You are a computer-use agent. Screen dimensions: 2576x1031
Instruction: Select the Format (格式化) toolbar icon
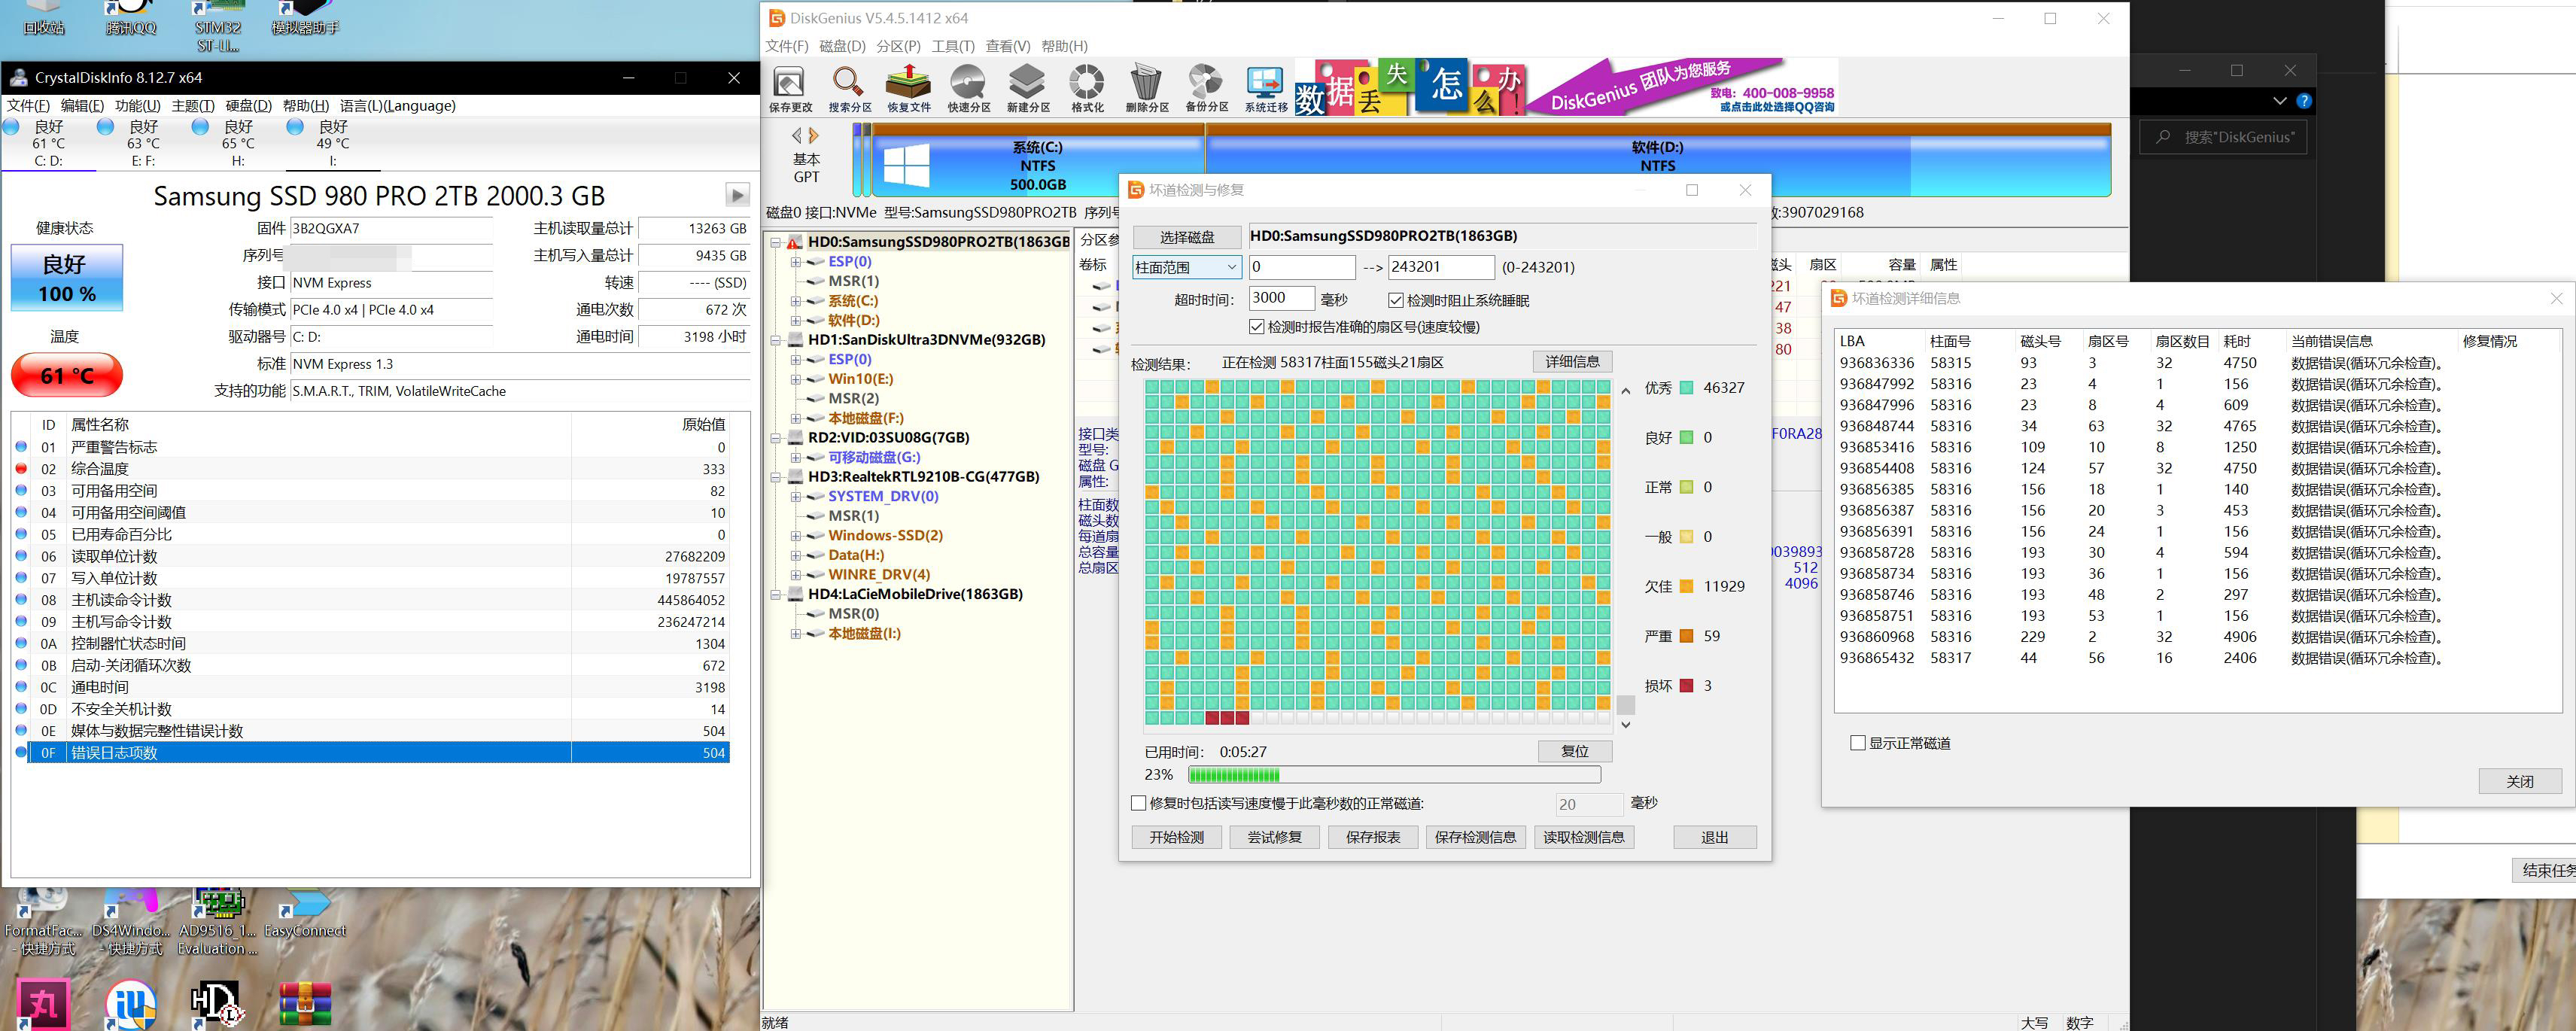coord(1087,89)
